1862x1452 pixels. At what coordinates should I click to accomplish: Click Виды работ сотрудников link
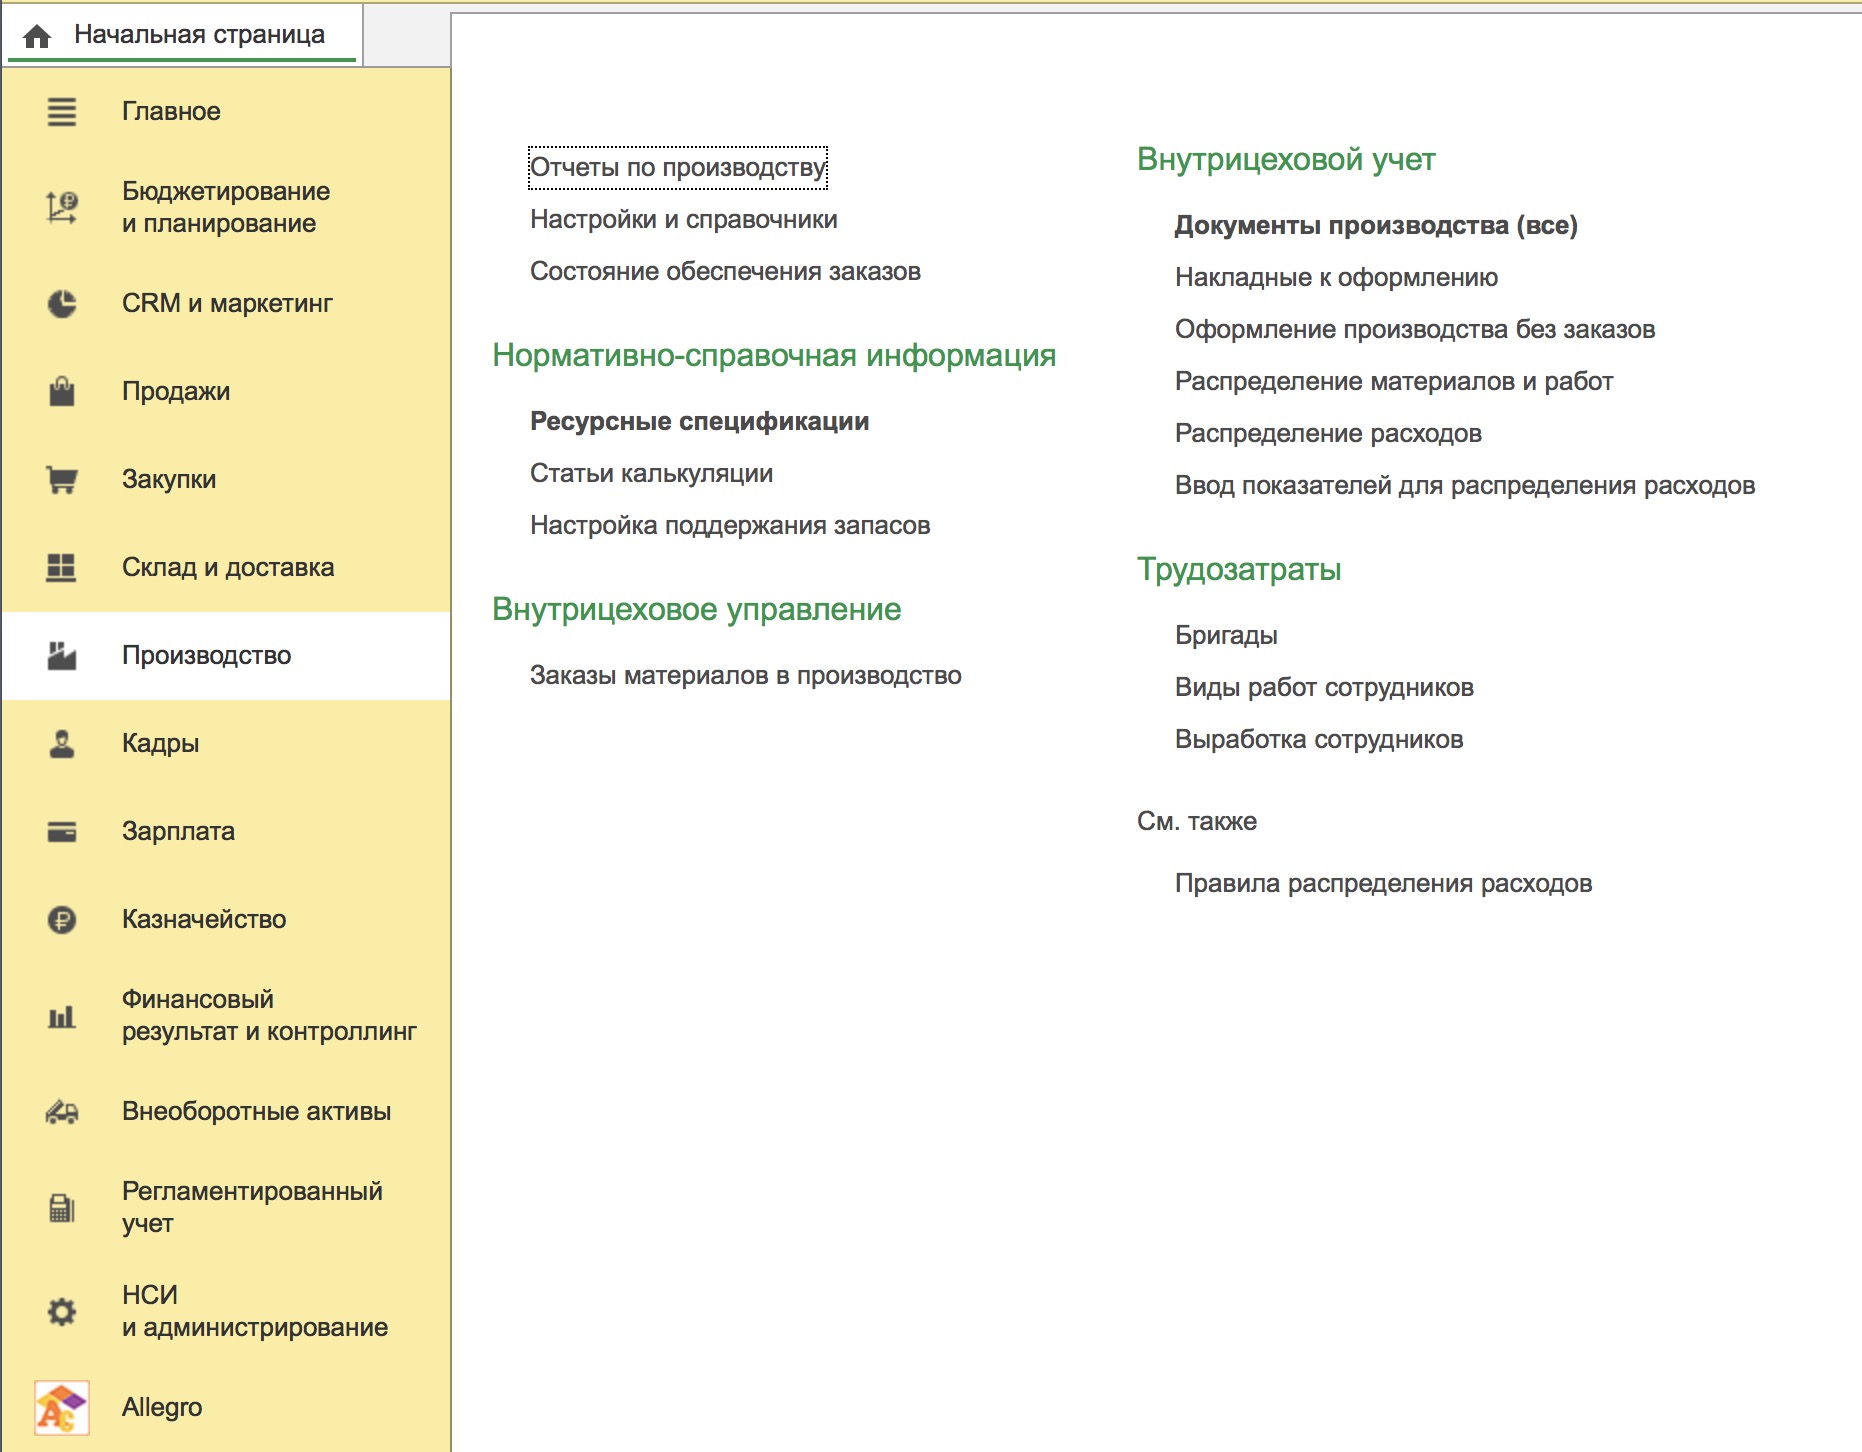coord(1324,687)
